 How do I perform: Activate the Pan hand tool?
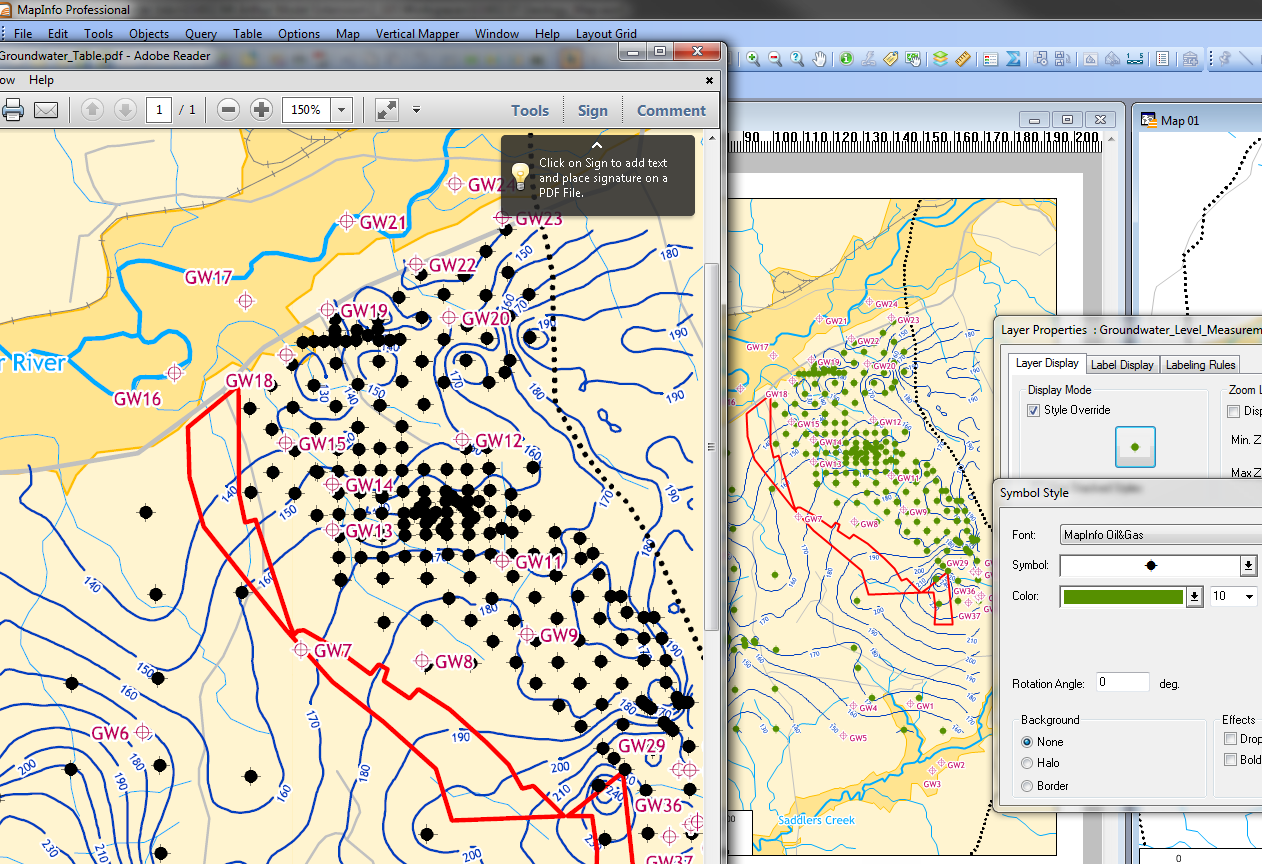819,59
